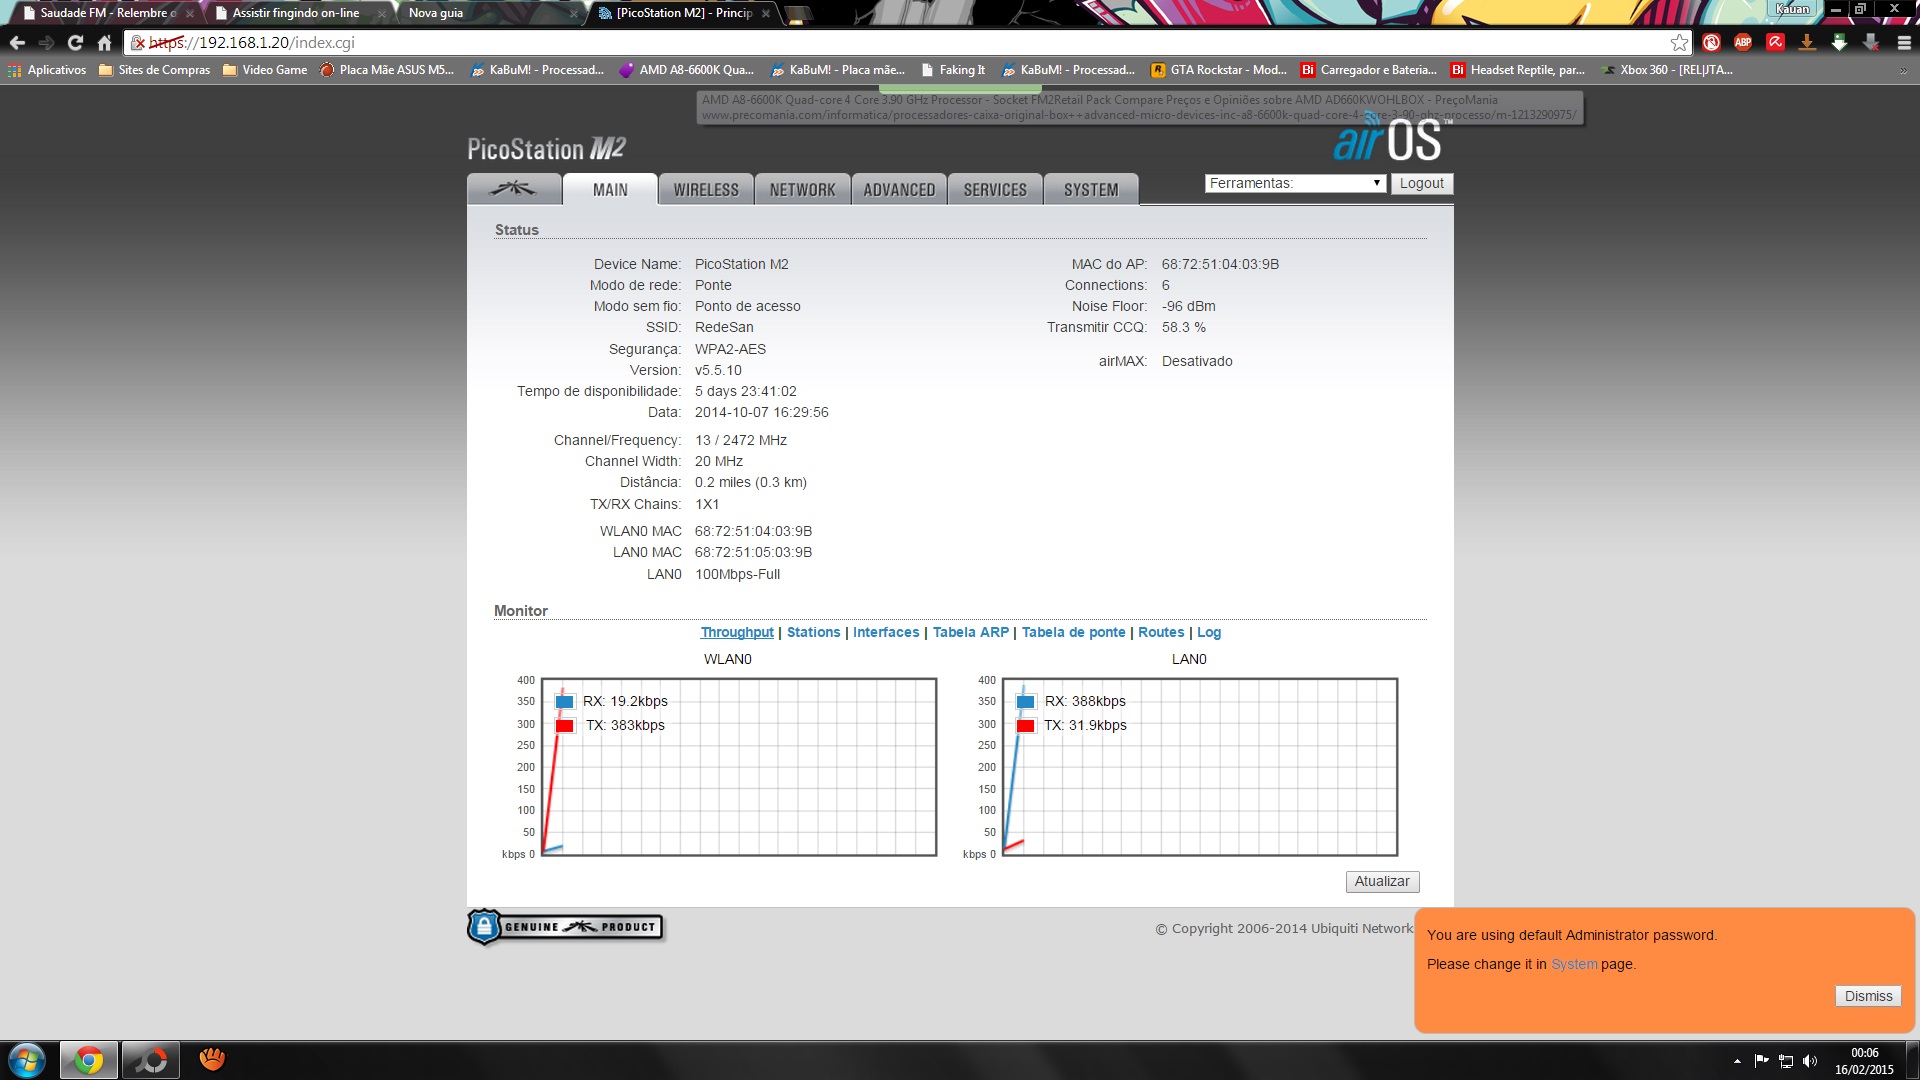Click the taskbar volume speaker icon
Screen dimensions: 1920x1080
pyautogui.click(x=1810, y=1061)
